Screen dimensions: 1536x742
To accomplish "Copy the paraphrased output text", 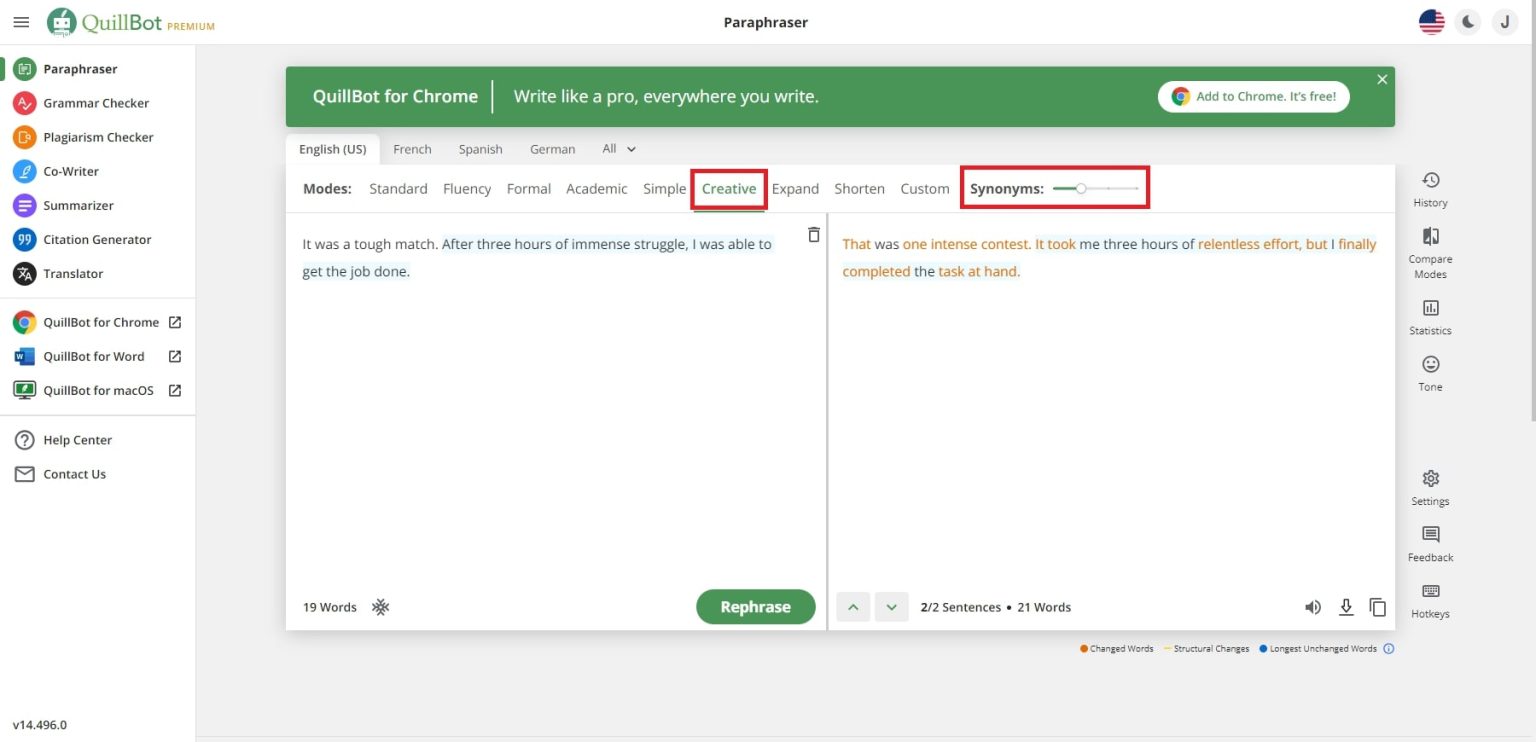I will (x=1377, y=607).
